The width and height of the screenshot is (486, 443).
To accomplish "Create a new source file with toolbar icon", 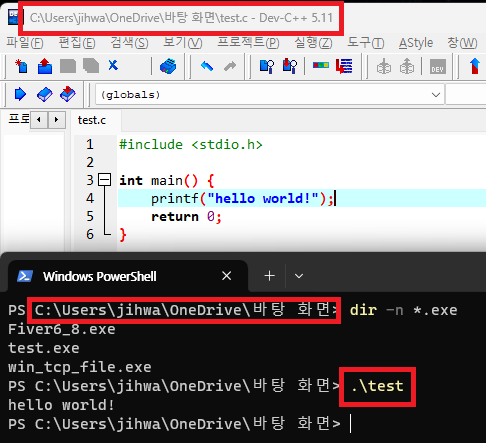I will coord(21,66).
